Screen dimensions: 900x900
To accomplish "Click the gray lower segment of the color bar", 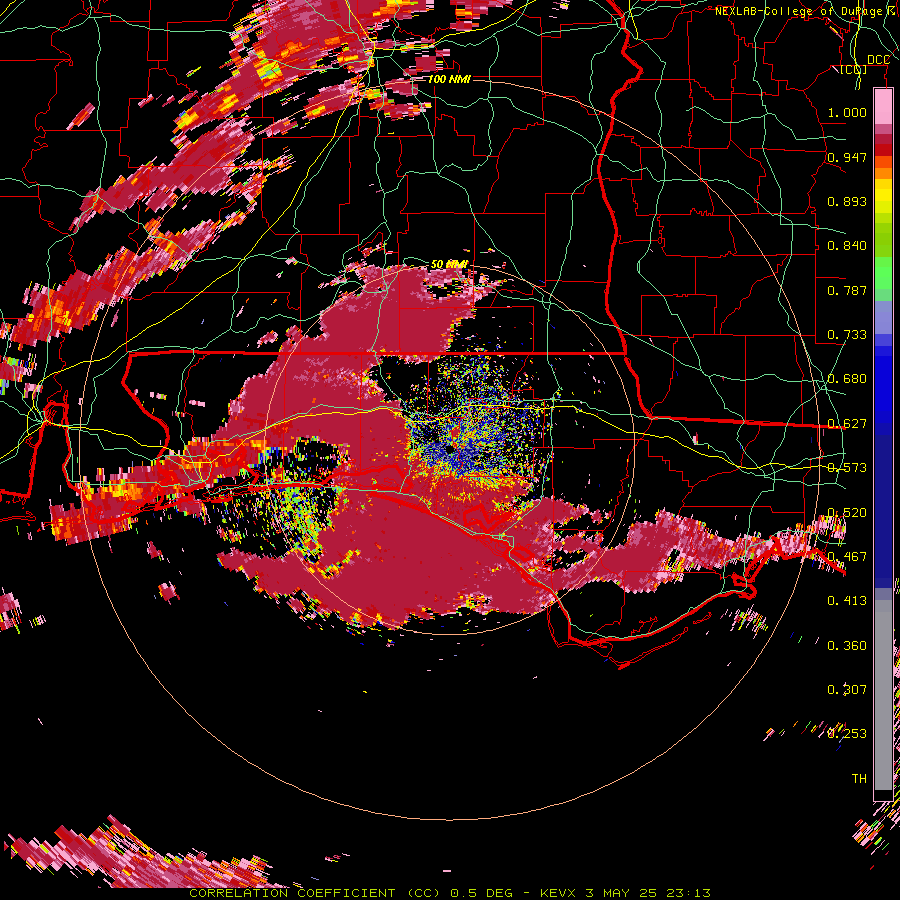I will pos(883,695).
